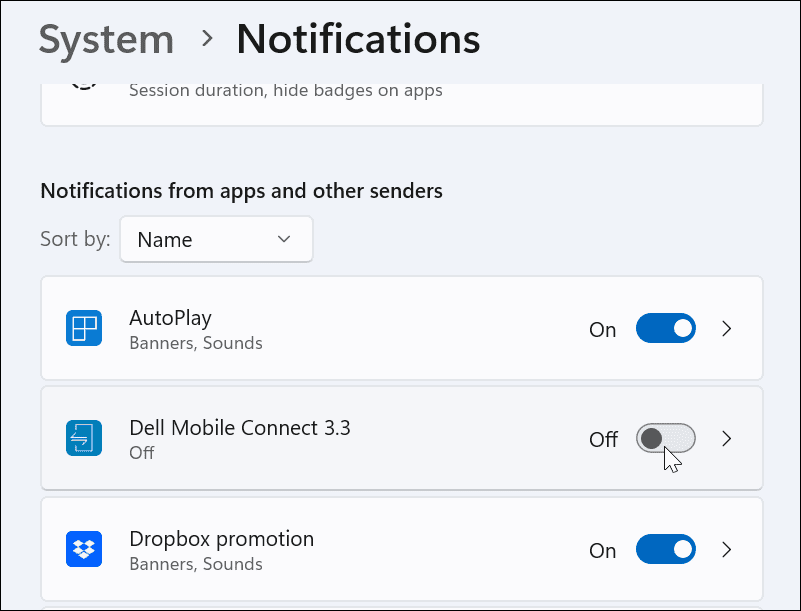Viewport: 801px width, 611px height.
Task: Expand the AutoPlay row chevron
Action: tap(727, 328)
